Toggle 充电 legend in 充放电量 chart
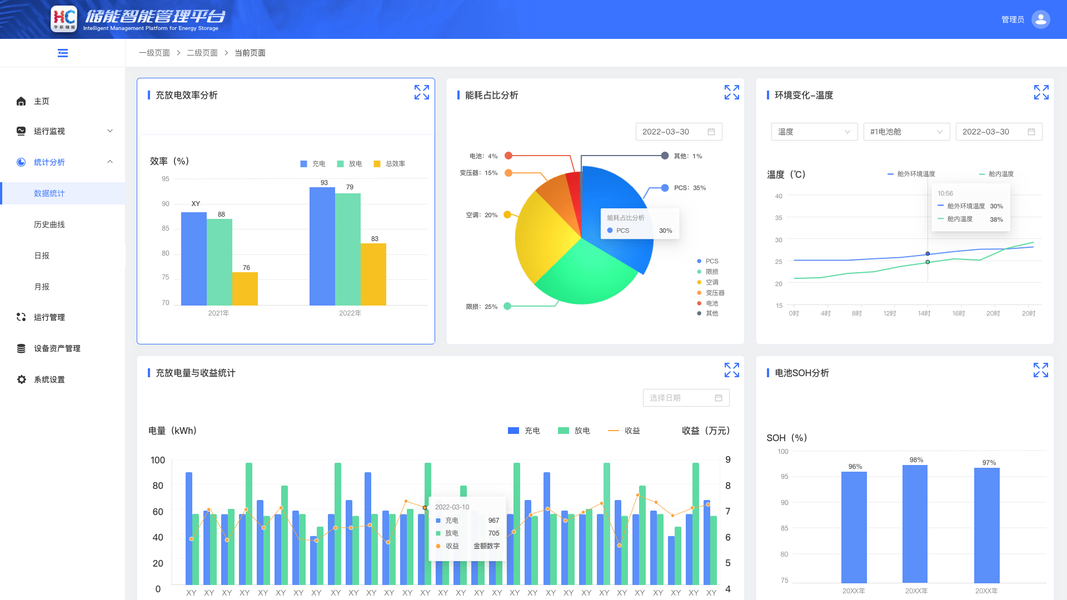The height and width of the screenshot is (600, 1067). 524,431
